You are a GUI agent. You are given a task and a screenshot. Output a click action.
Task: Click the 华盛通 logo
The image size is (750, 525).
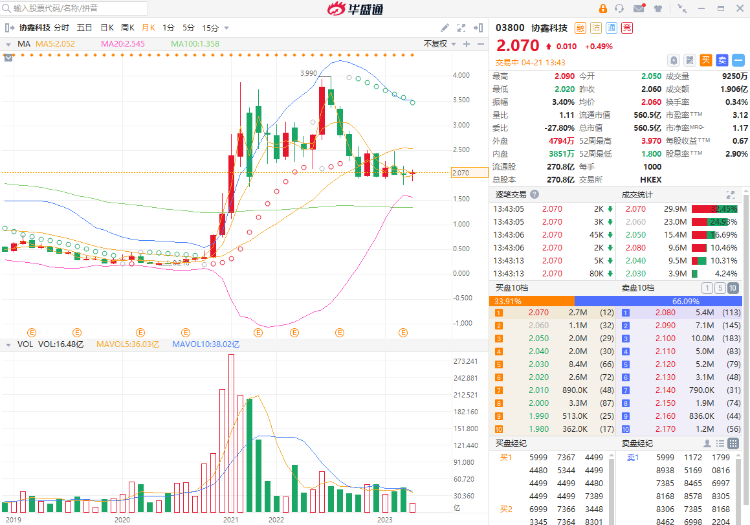355,9
